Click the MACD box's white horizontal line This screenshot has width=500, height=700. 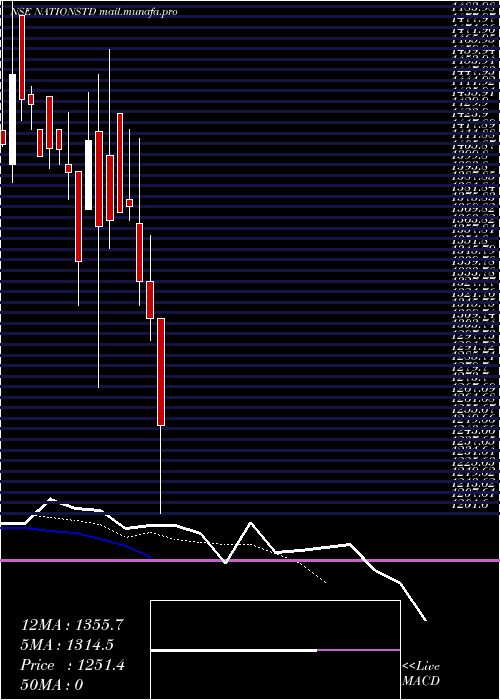point(234,650)
